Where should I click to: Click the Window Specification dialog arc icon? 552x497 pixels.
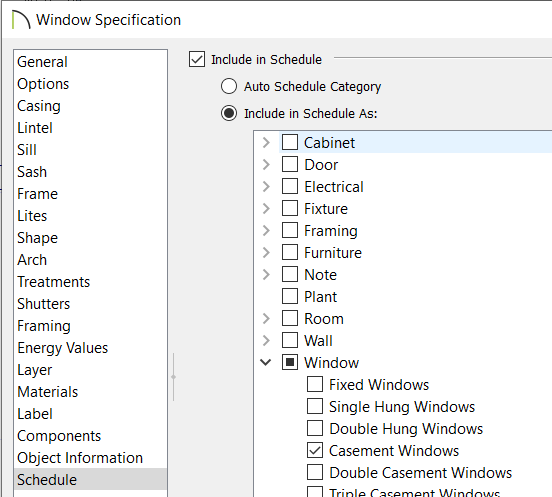21,20
